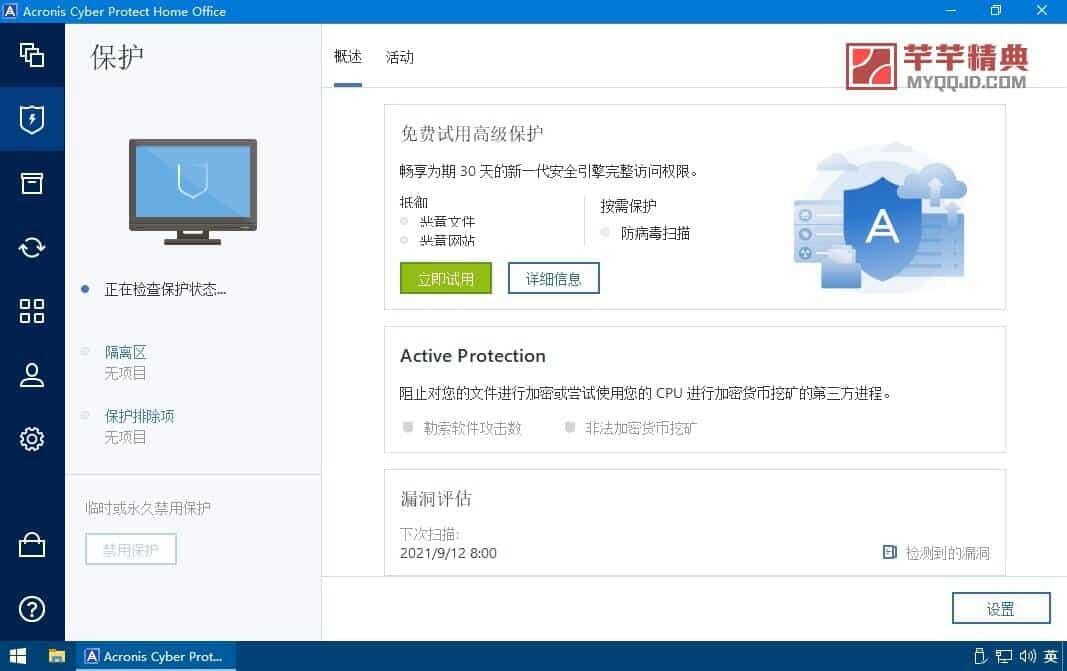
Task: Select the Protection shield icon
Action: click(32, 119)
